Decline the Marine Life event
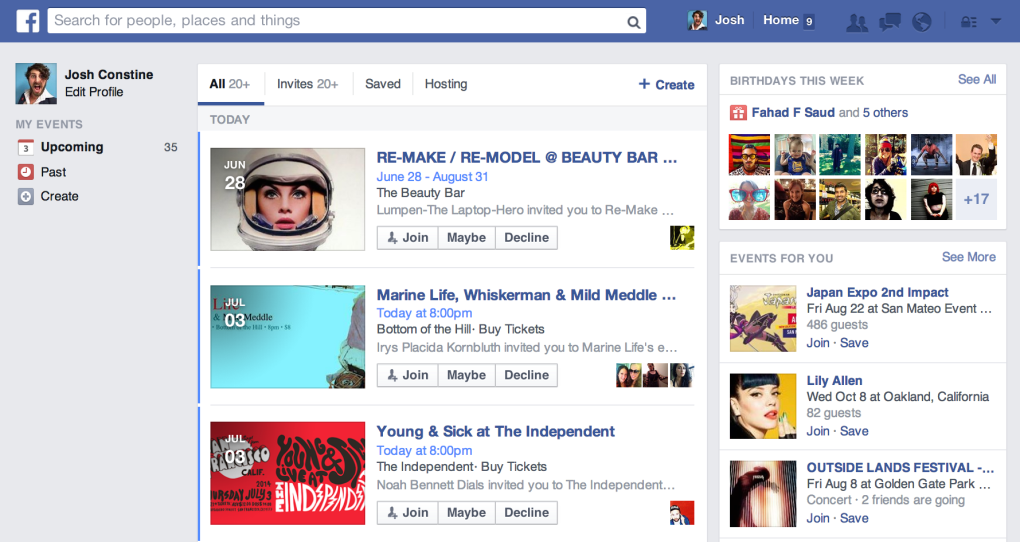The width and height of the screenshot is (1020, 542). pyautogui.click(x=526, y=375)
